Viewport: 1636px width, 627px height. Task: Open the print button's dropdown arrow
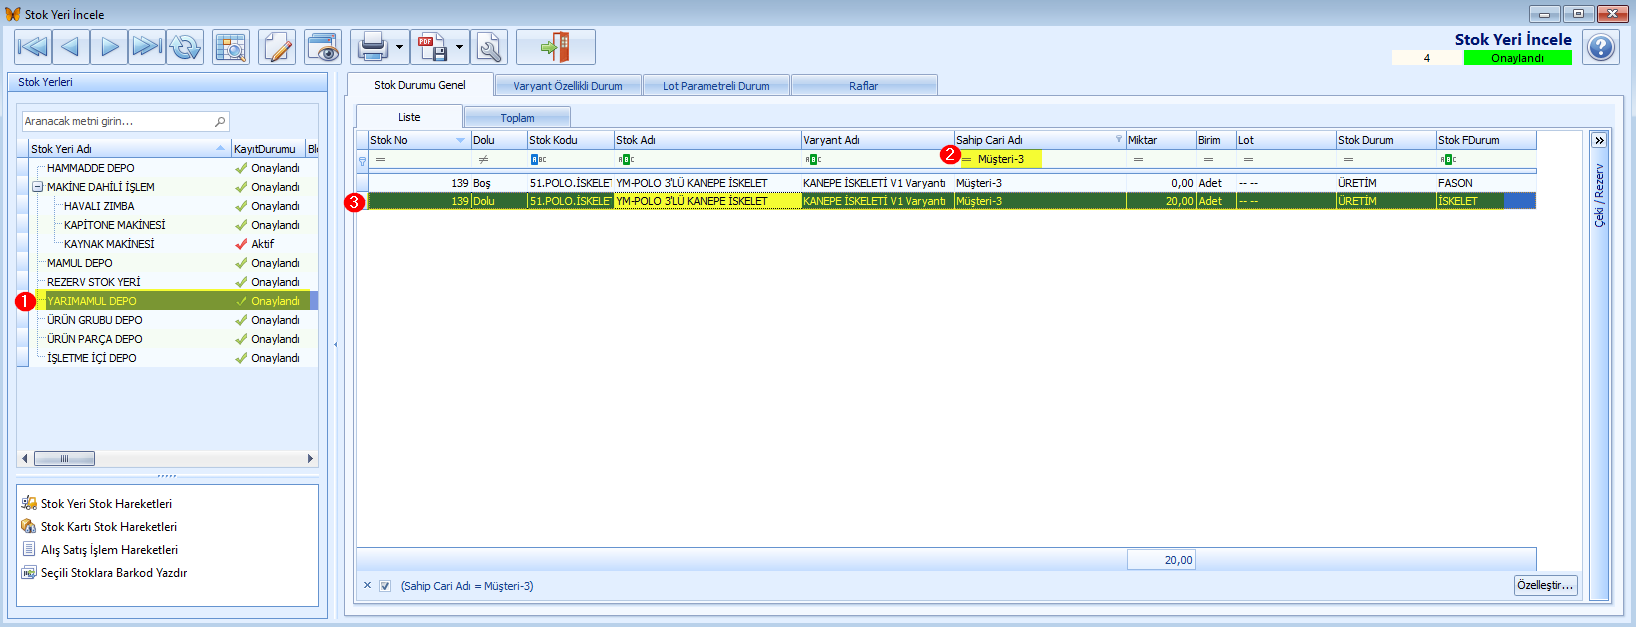click(x=399, y=47)
